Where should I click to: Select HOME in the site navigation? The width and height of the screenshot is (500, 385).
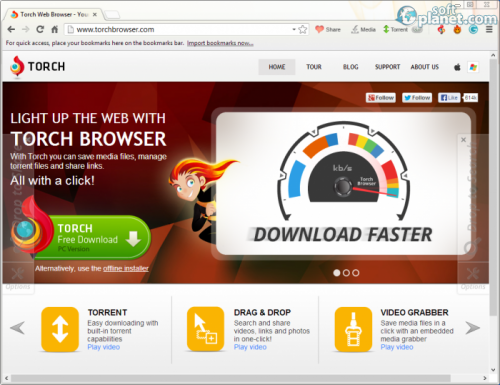277,67
